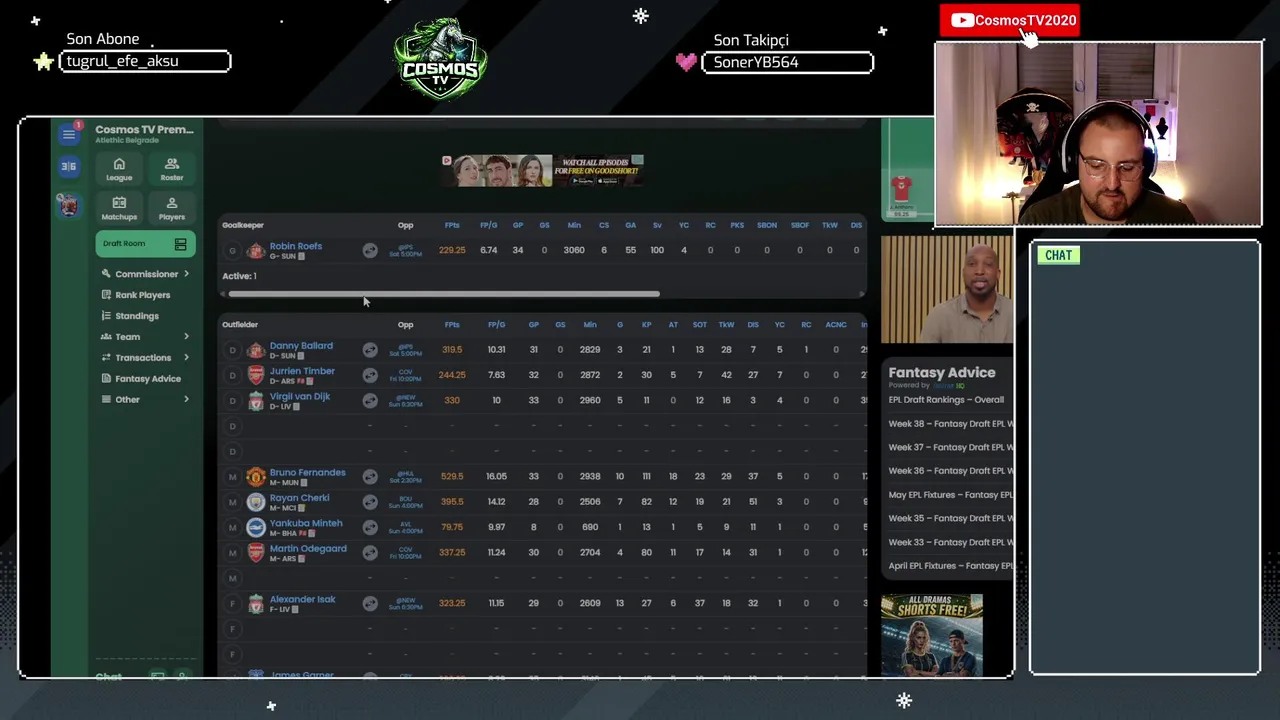The height and width of the screenshot is (720, 1280).
Task: Click Brighton crest beside Yankuba Minteh
Action: 256,527
